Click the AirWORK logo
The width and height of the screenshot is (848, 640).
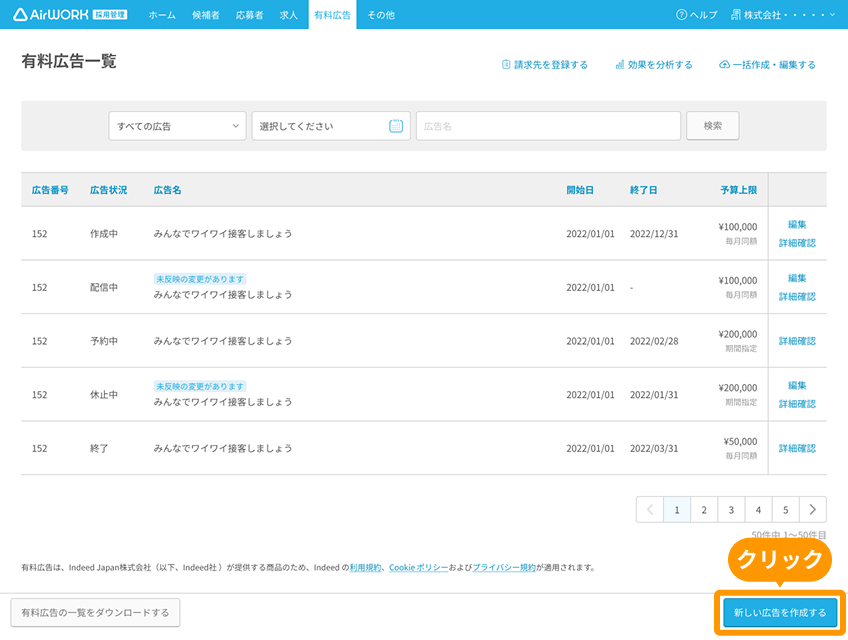coord(70,15)
